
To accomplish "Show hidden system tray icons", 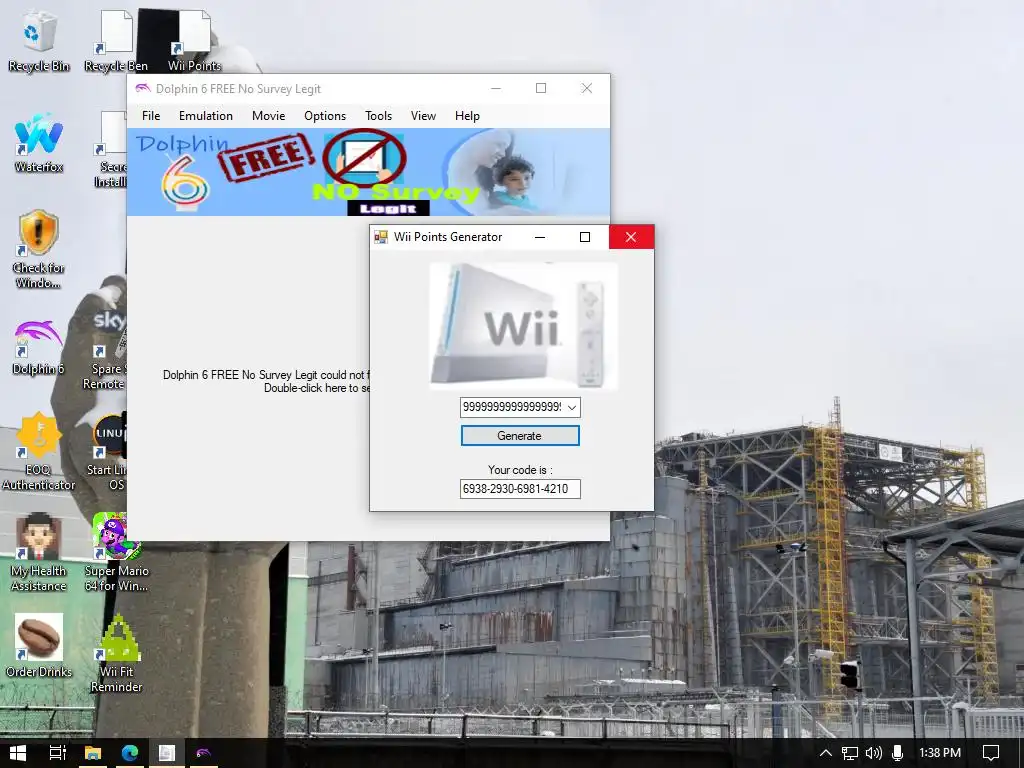I will pyautogui.click(x=825, y=753).
